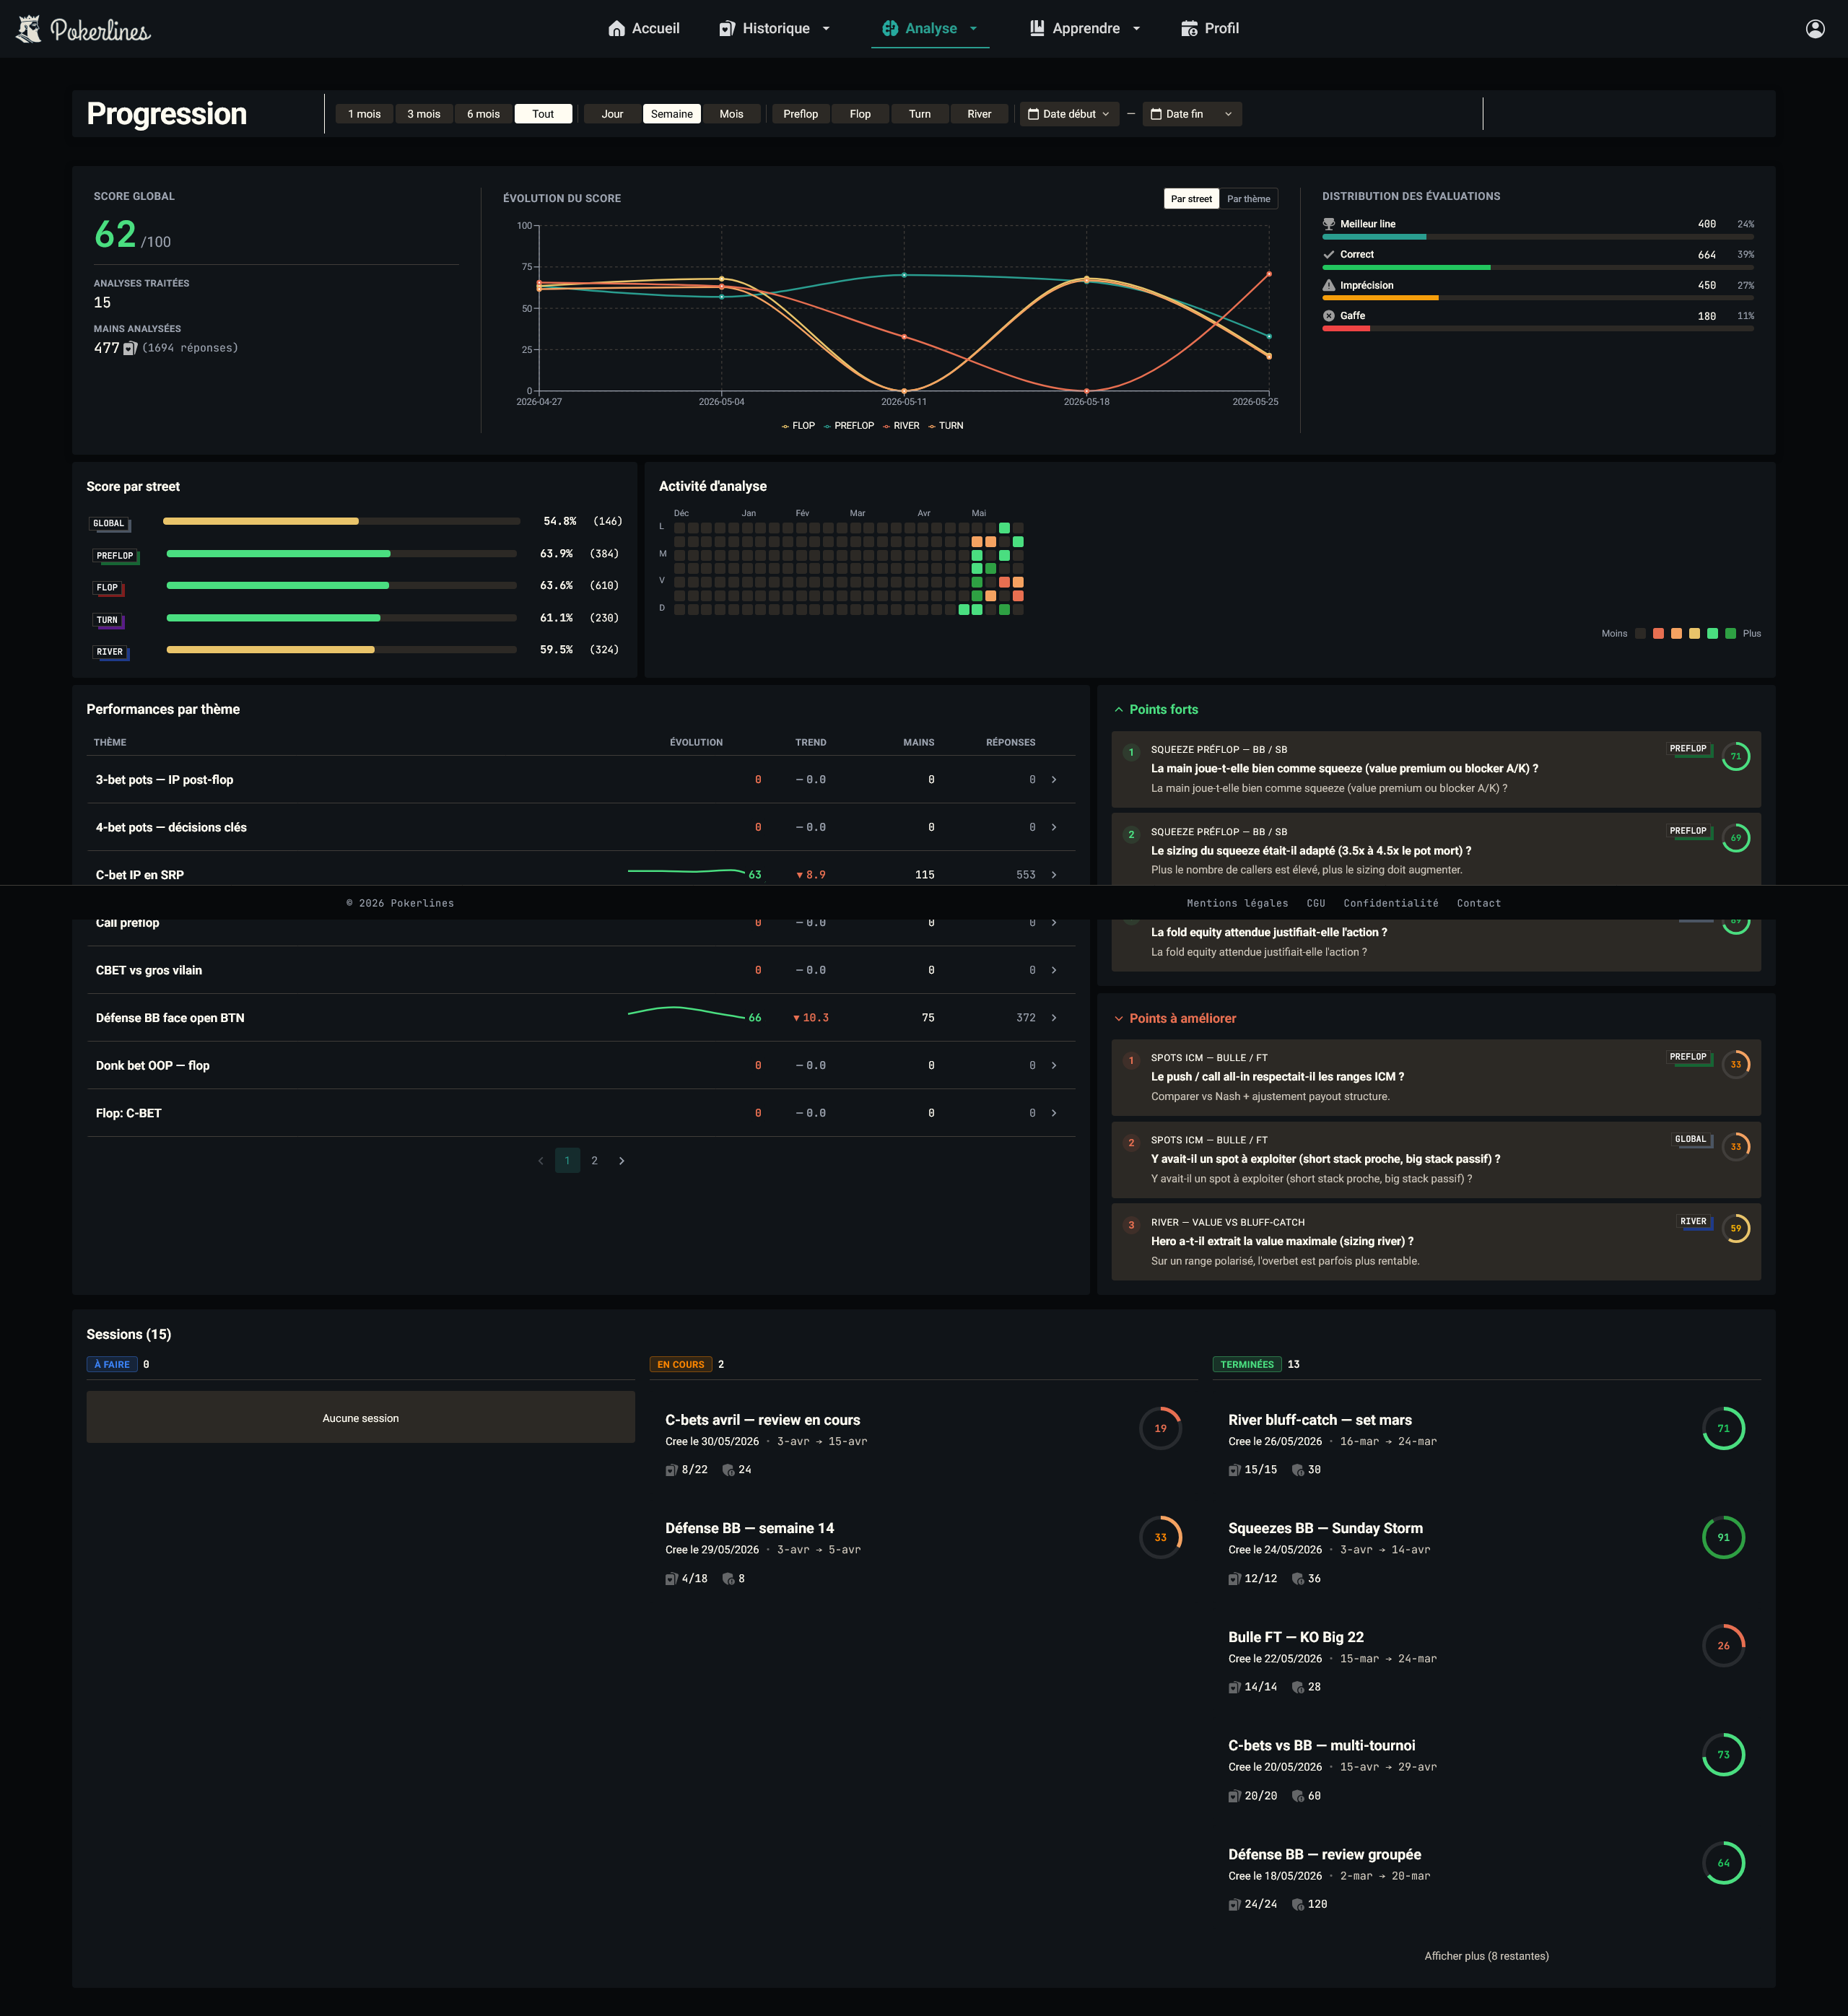Screen dimensions: 1848x2016
Task: Click the Apprendre book icon
Action: click(x=1037, y=29)
